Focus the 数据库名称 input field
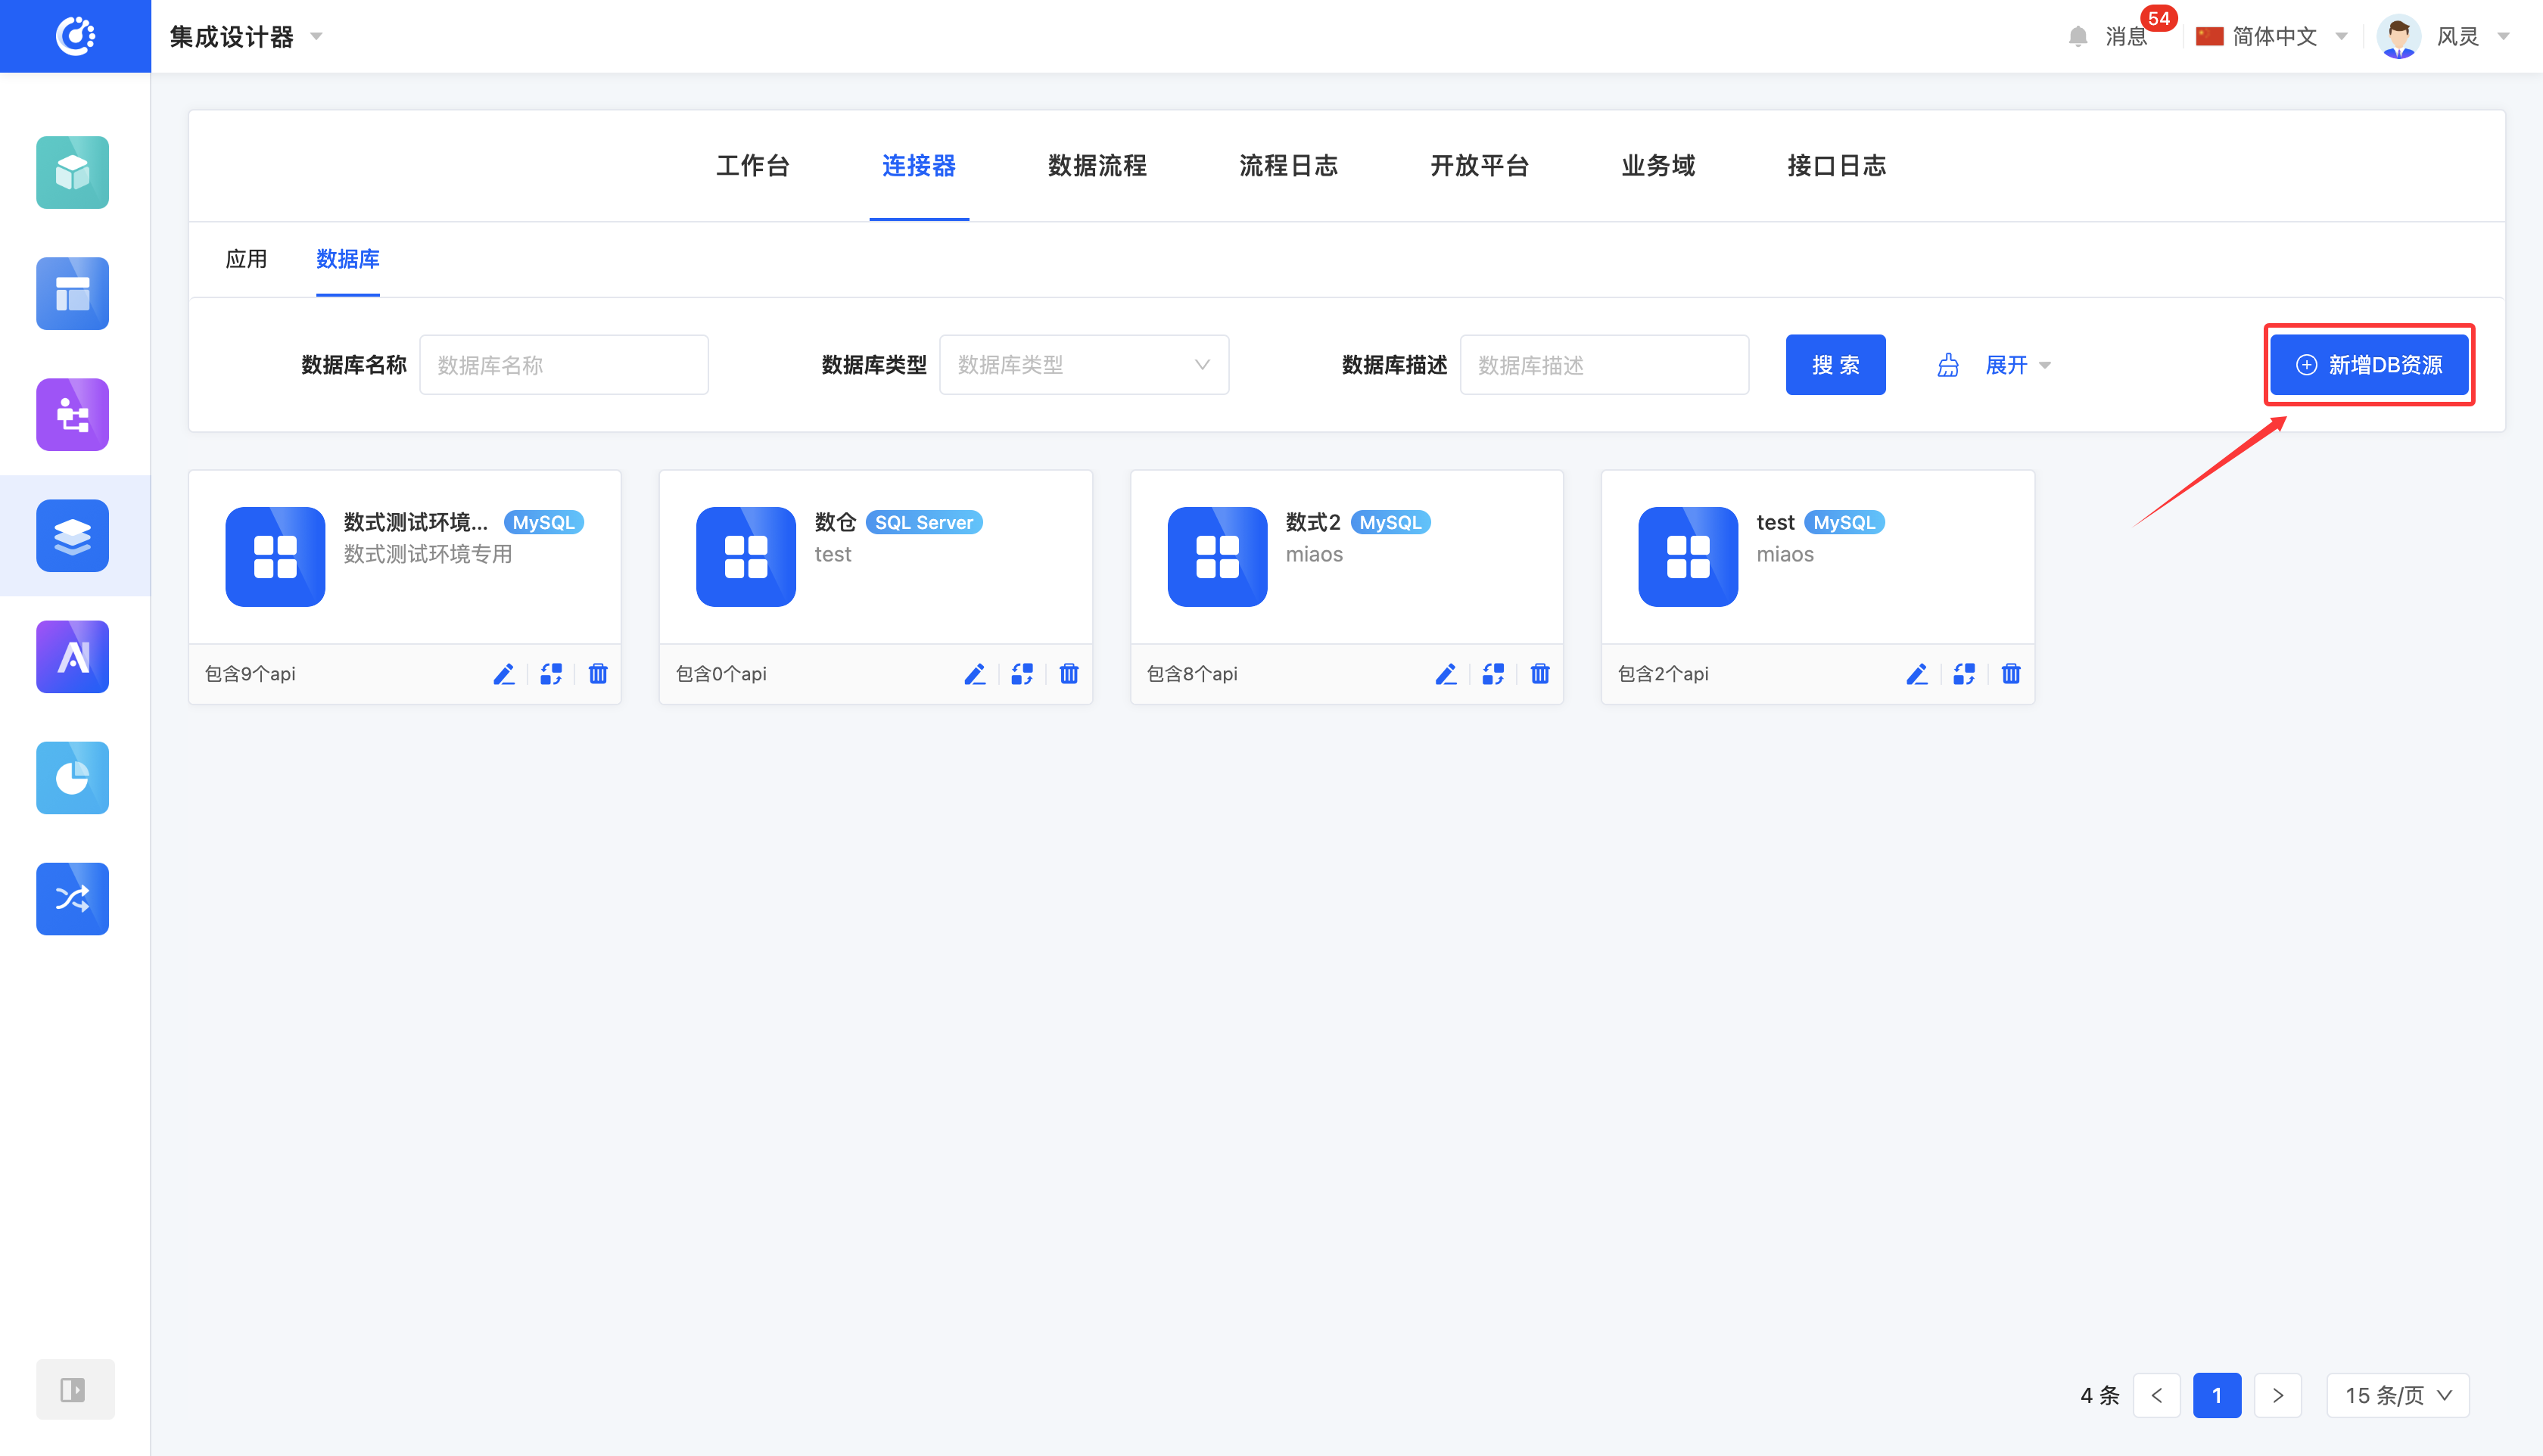The width and height of the screenshot is (2543, 1456). 563,365
